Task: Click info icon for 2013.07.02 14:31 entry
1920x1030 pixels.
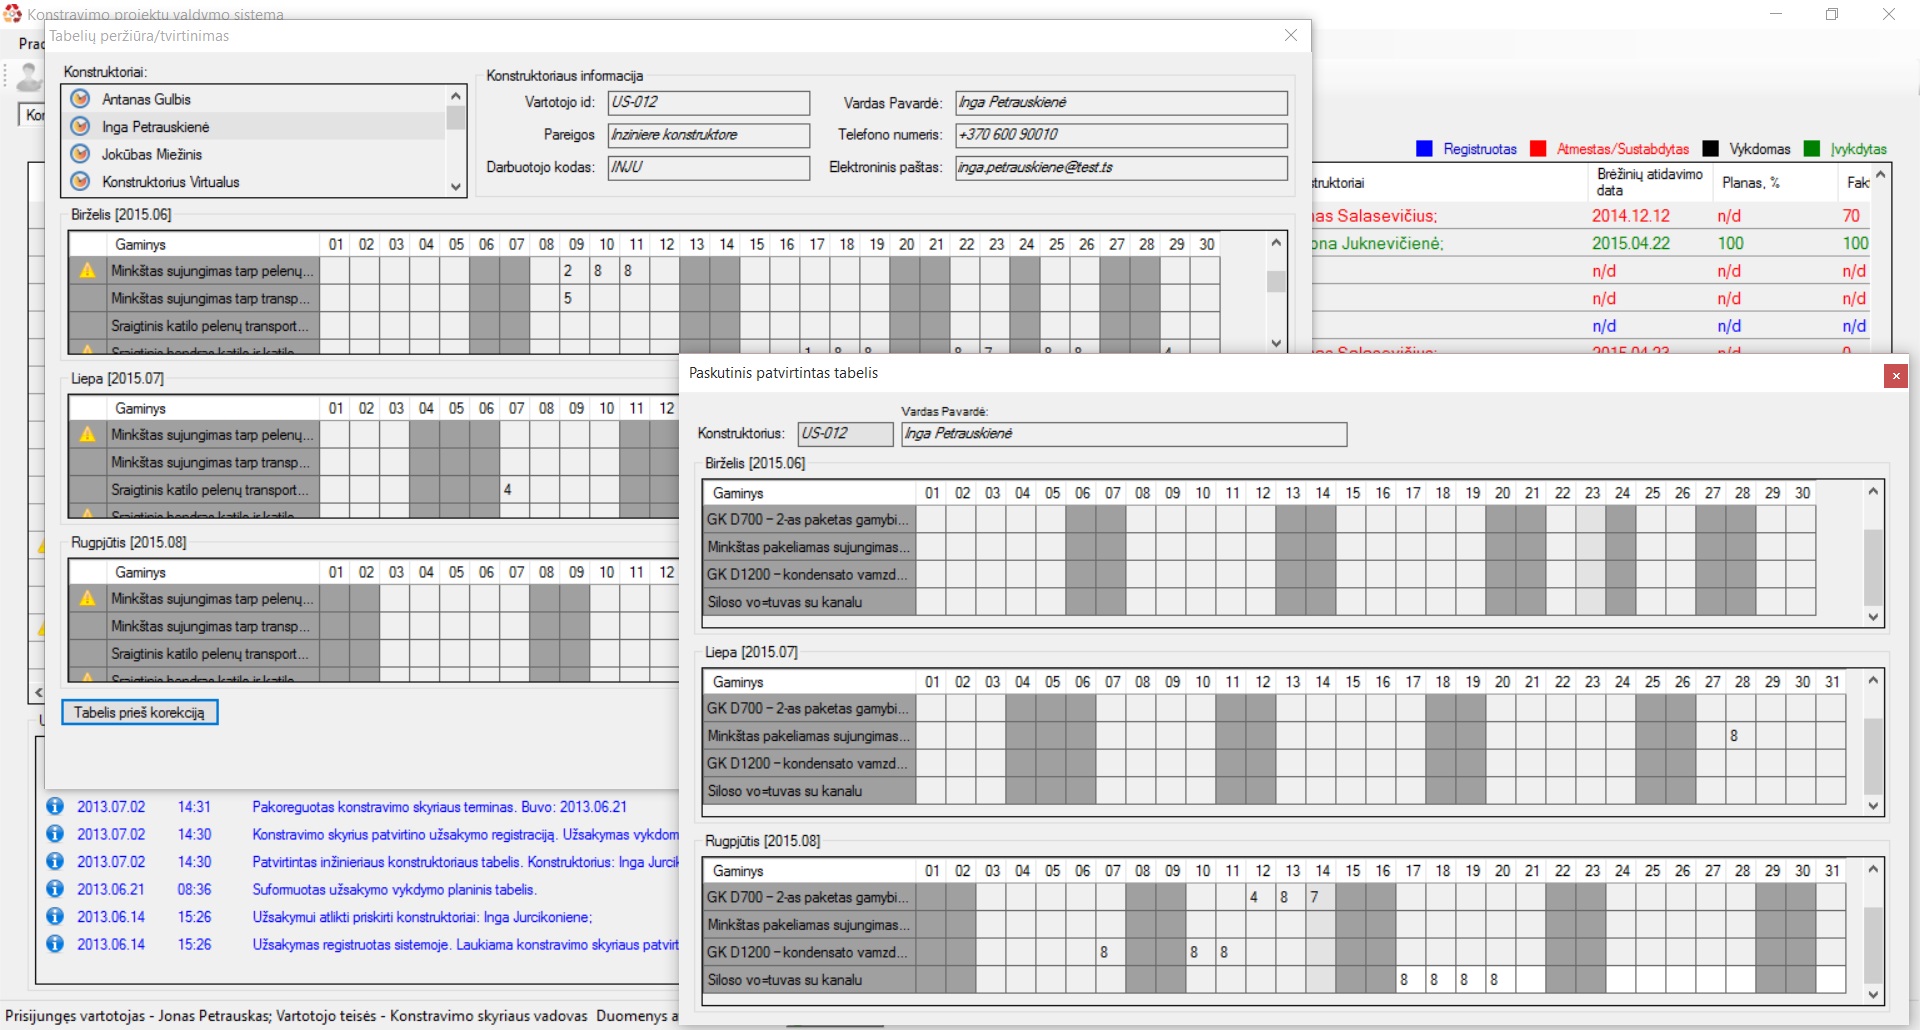Action: pos(55,807)
